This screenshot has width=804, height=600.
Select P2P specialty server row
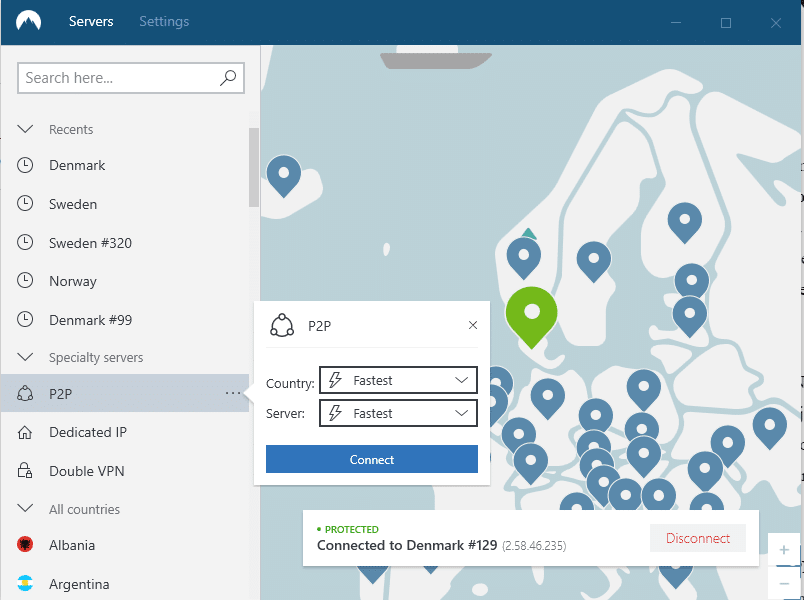125,393
